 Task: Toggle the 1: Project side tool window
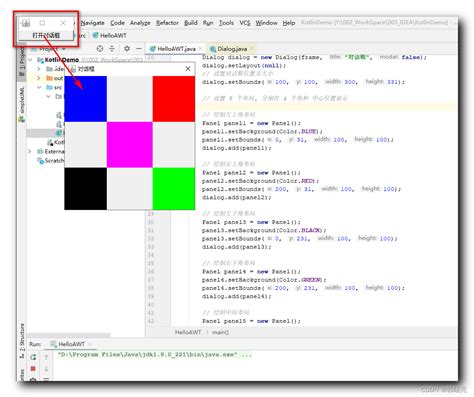tap(22, 62)
